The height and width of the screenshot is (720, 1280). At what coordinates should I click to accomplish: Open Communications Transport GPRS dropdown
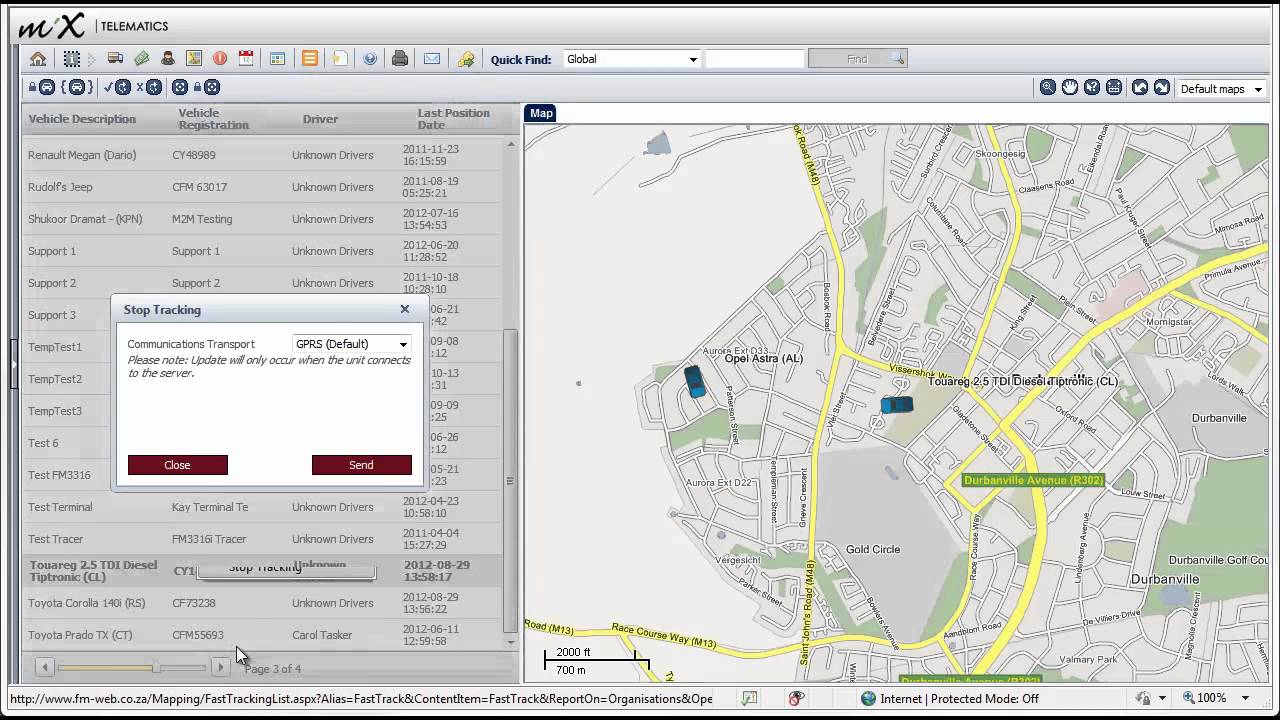pos(351,344)
